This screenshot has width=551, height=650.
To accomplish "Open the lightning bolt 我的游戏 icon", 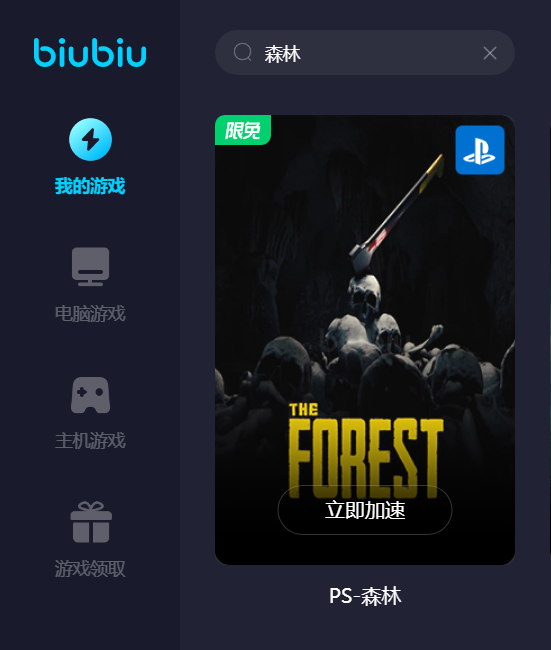I will click(x=90, y=139).
